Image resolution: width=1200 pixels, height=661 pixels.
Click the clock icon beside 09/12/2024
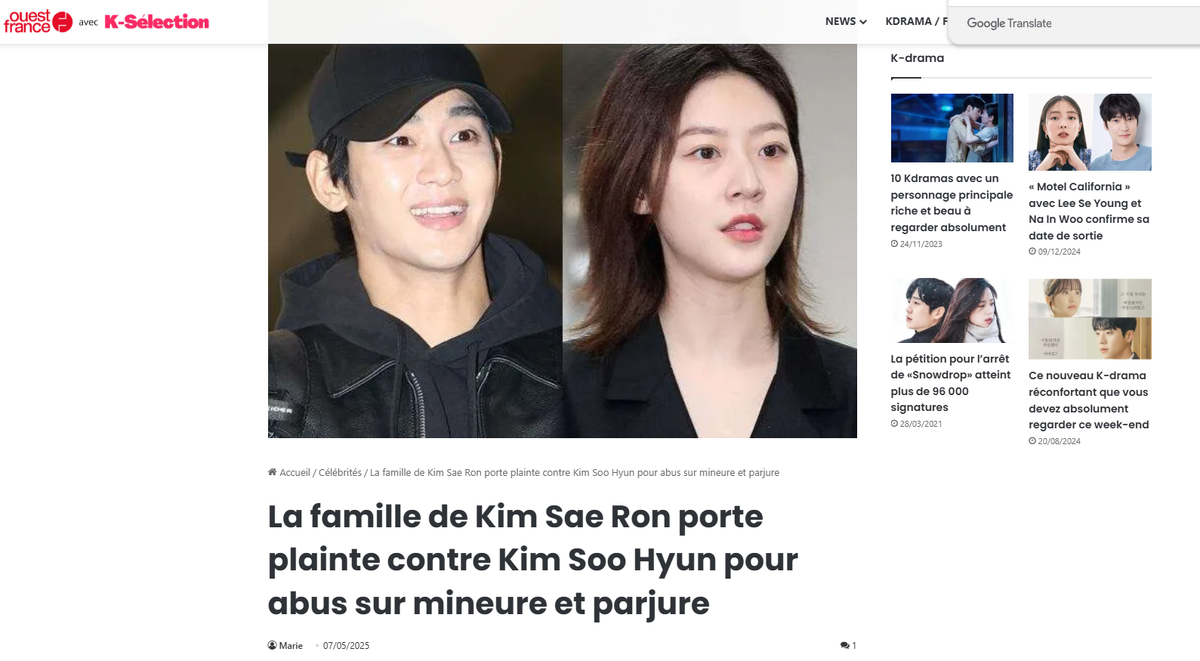point(1032,252)
